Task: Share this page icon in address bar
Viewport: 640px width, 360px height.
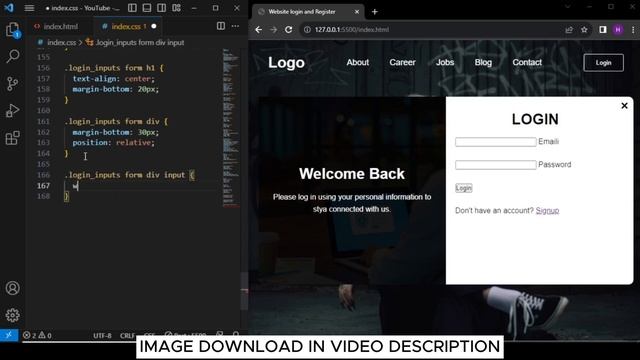Action: [x=569, y=30]
